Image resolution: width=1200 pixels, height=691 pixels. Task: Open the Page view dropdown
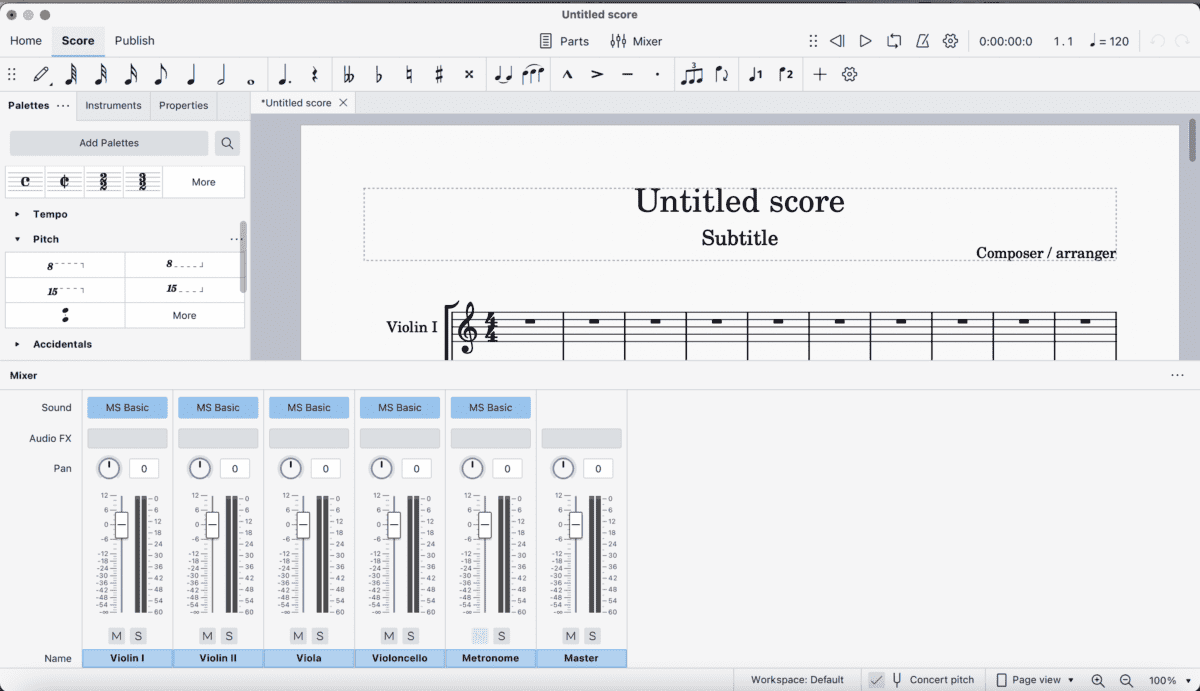coord(1034,679)
